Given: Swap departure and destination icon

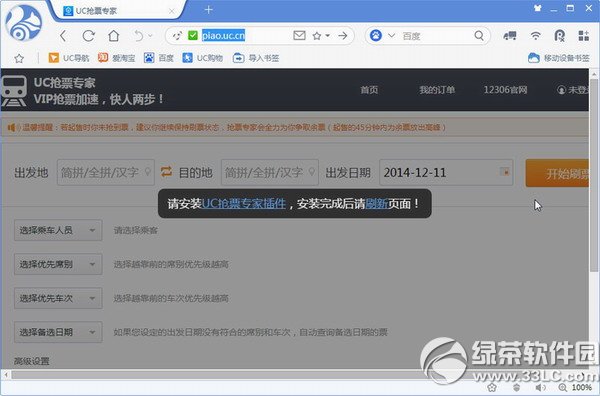Looking at the screenshot, I should [166, 171].
